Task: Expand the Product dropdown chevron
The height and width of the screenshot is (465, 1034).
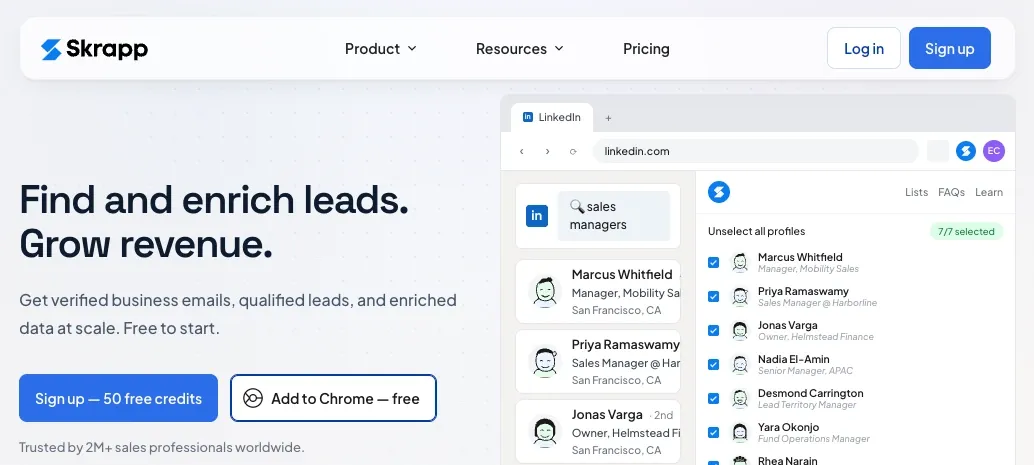Action: pos(412,49)
